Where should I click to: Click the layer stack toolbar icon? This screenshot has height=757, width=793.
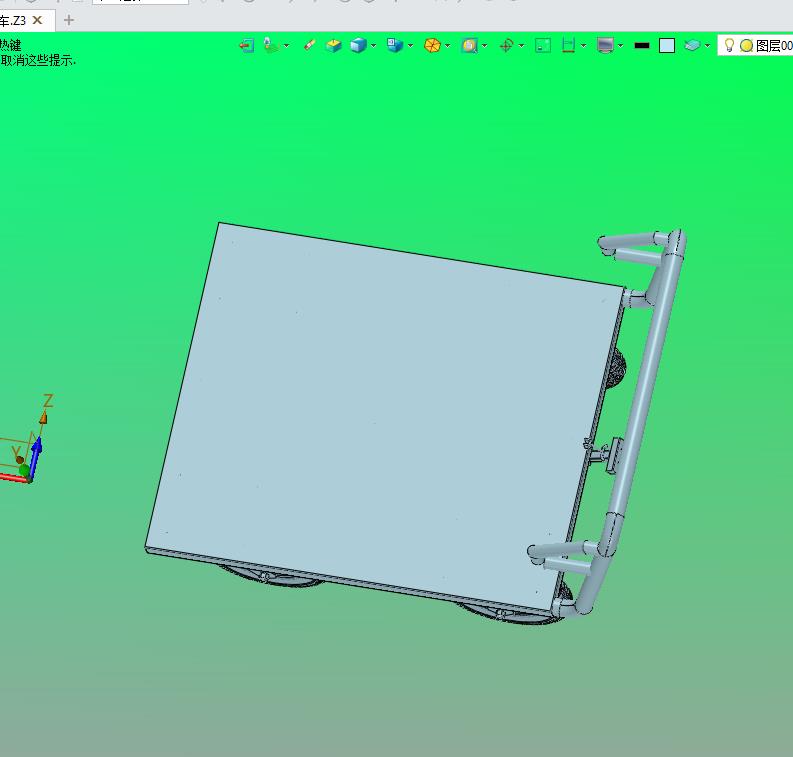[692, 46]
